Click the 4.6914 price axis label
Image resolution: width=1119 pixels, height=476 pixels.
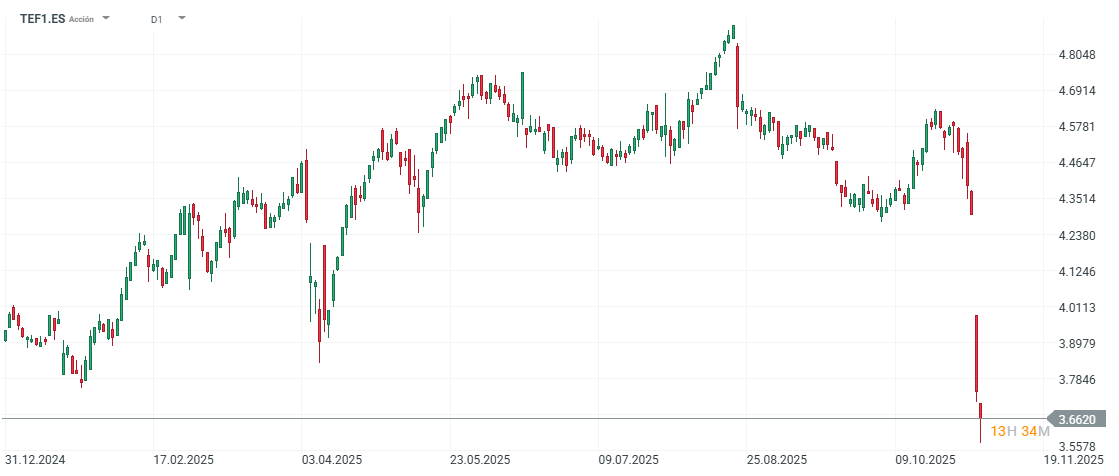pos(1076,91)
